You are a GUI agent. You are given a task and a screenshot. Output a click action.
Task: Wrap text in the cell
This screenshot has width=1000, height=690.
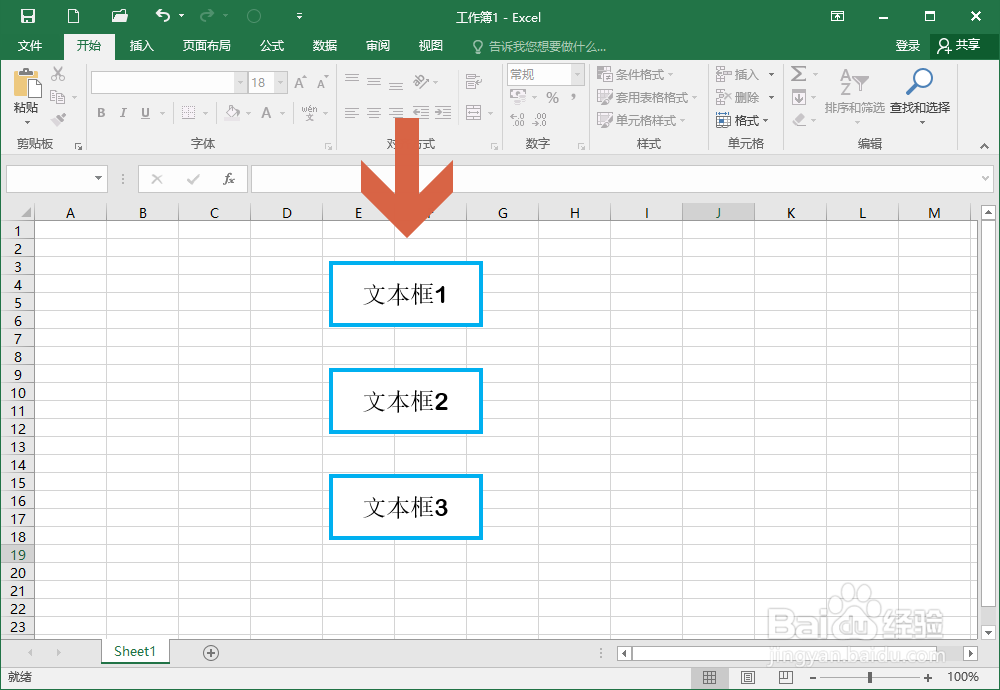[x=473, y=81]
